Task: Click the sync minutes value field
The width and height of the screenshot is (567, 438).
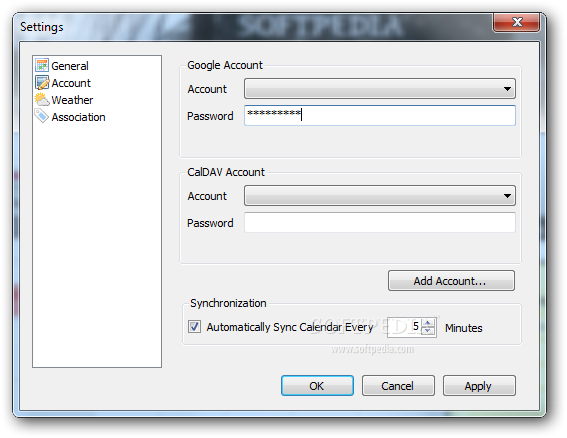Action: pyautogui.click(x=404, y=327)
